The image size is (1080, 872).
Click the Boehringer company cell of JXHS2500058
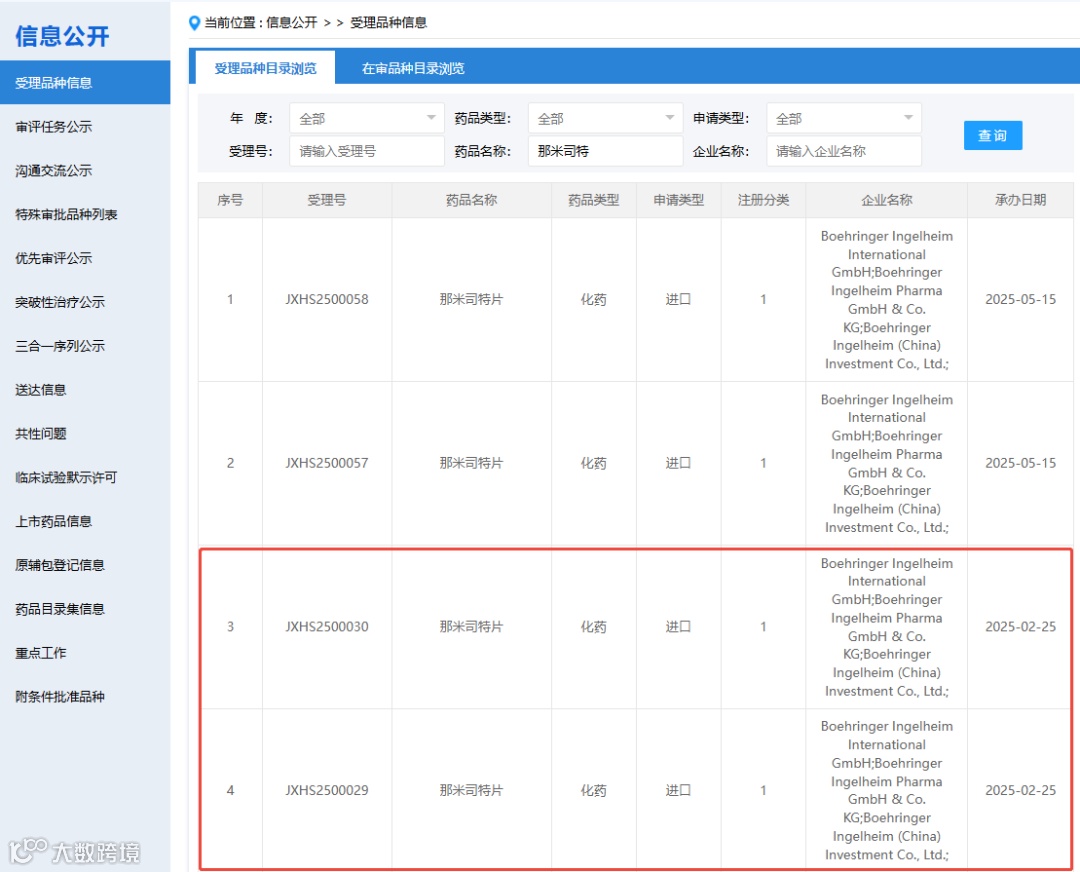point(886,300)
